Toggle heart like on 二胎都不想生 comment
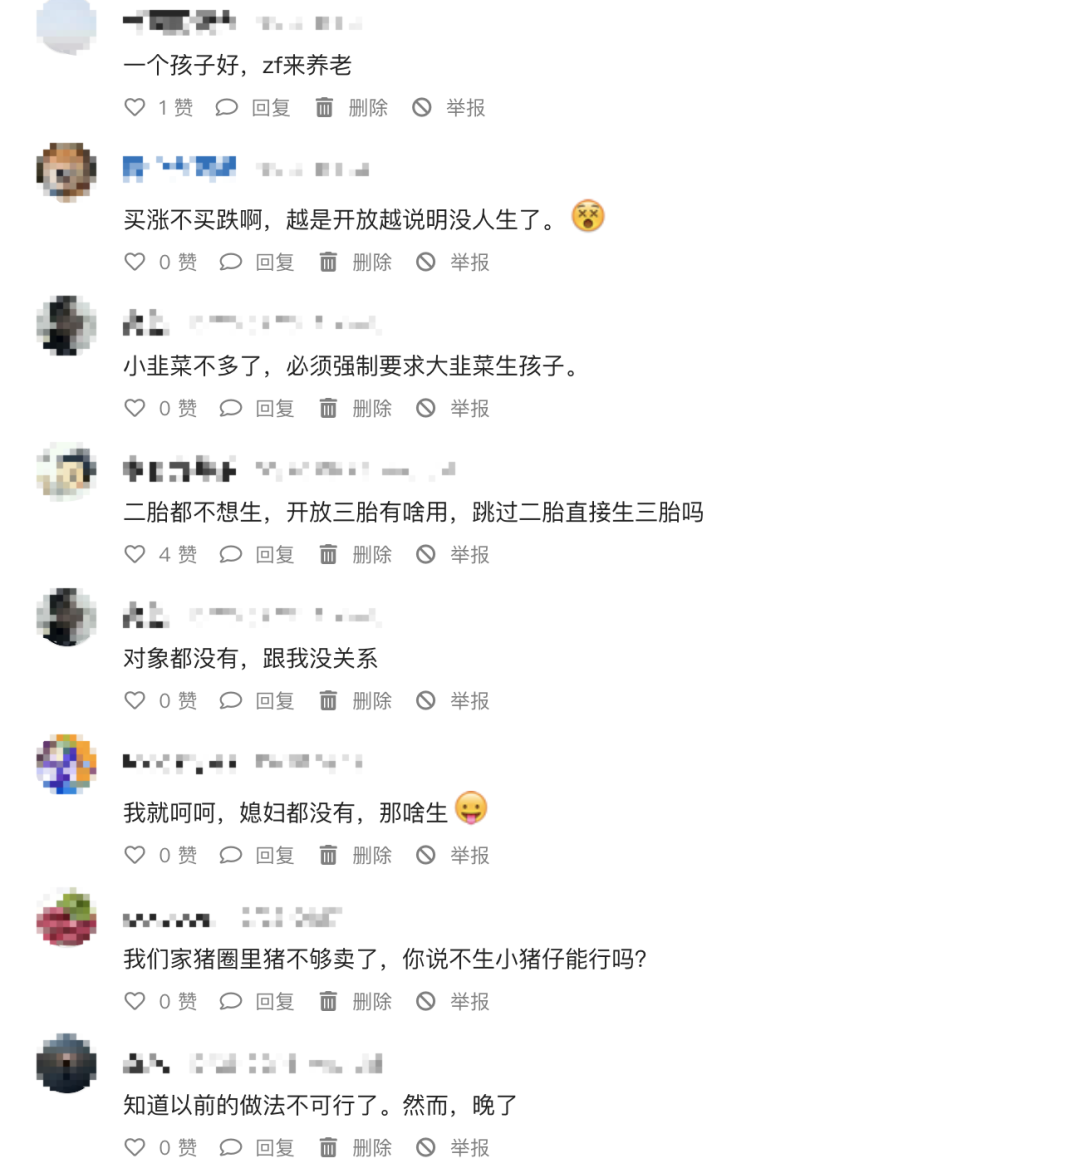 click(x=135, y=554)
